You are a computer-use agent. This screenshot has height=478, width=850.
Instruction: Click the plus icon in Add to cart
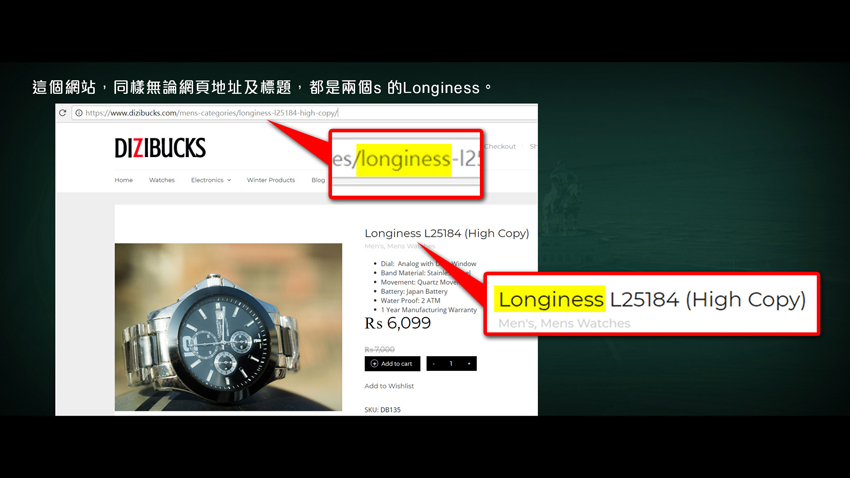[374, 364]
